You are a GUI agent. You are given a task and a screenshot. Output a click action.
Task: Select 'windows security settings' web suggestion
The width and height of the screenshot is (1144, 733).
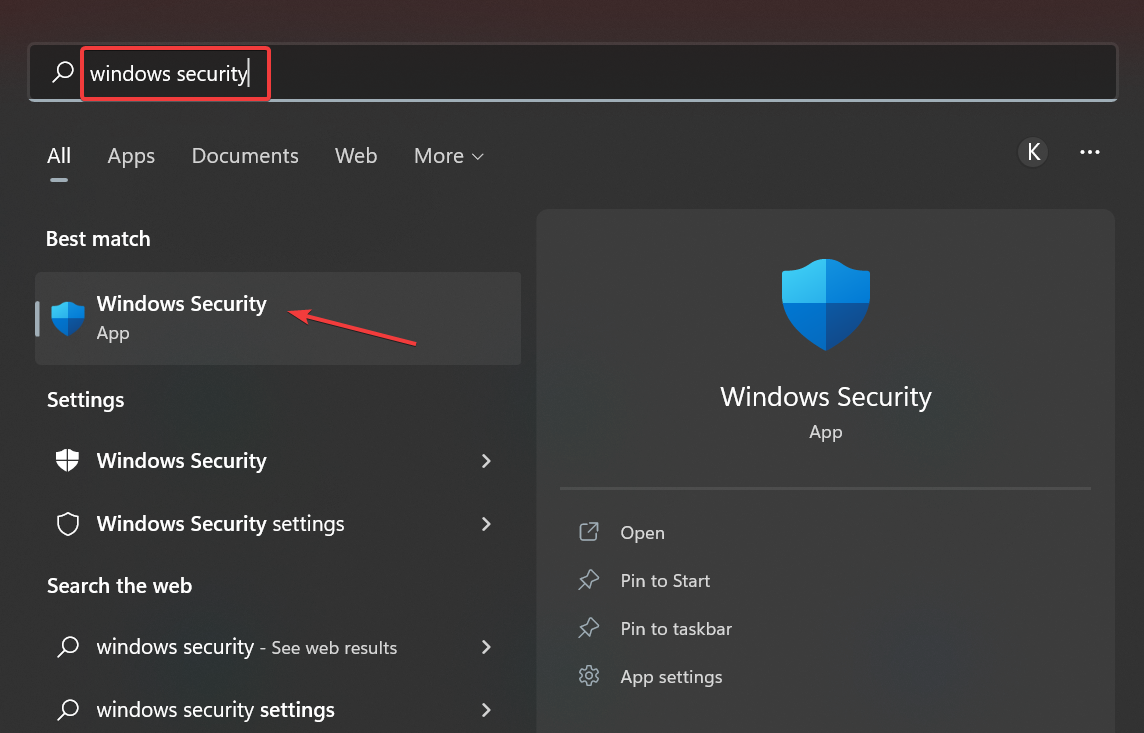pos(215,710)
